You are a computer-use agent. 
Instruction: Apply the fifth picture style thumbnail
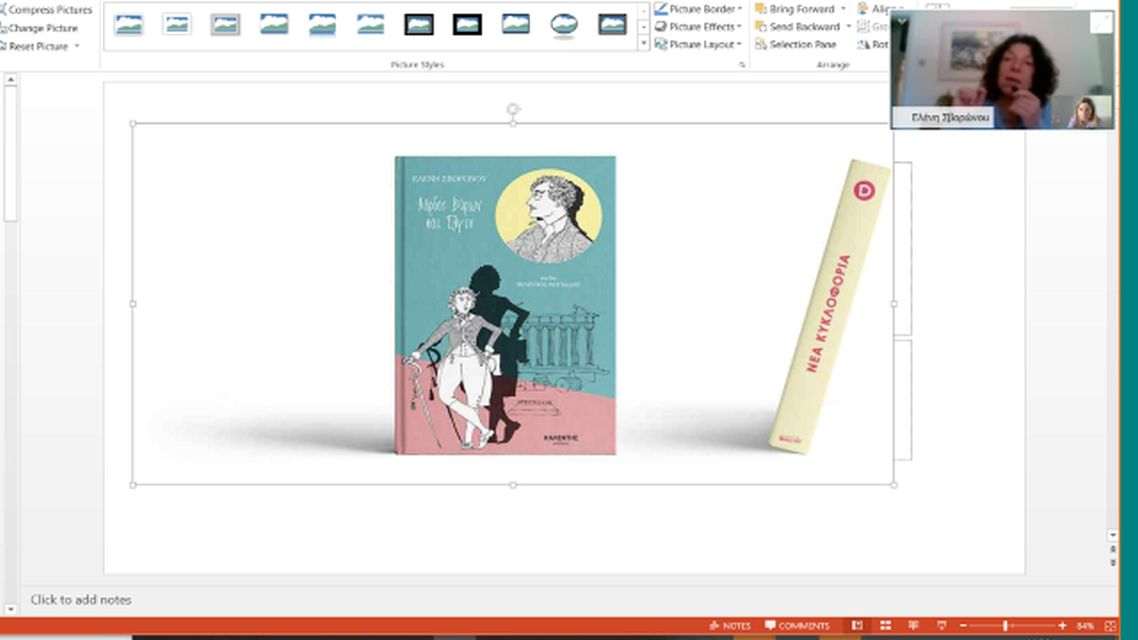pos(322,25)
